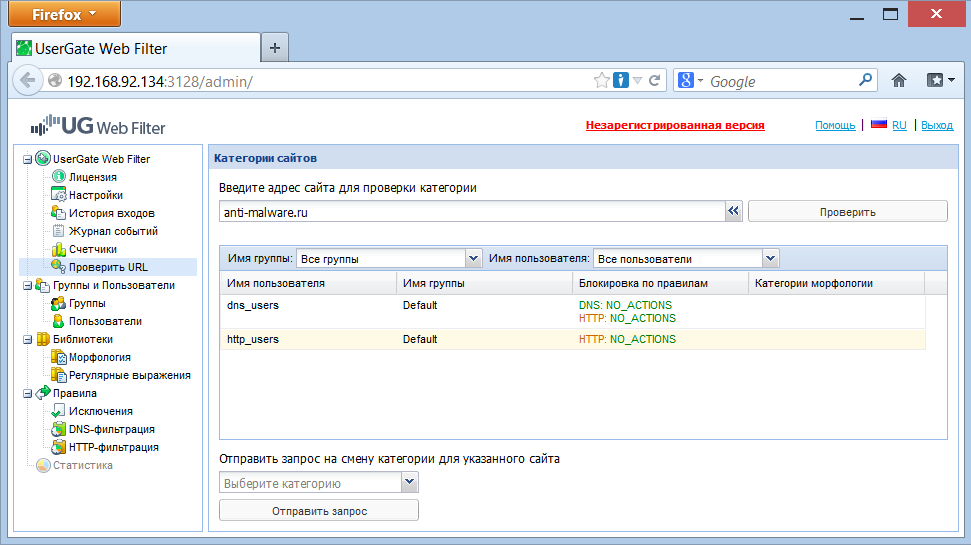Screen dimensions: 971x545
Task: Open a new browser tab
Action: pos(275,47)
